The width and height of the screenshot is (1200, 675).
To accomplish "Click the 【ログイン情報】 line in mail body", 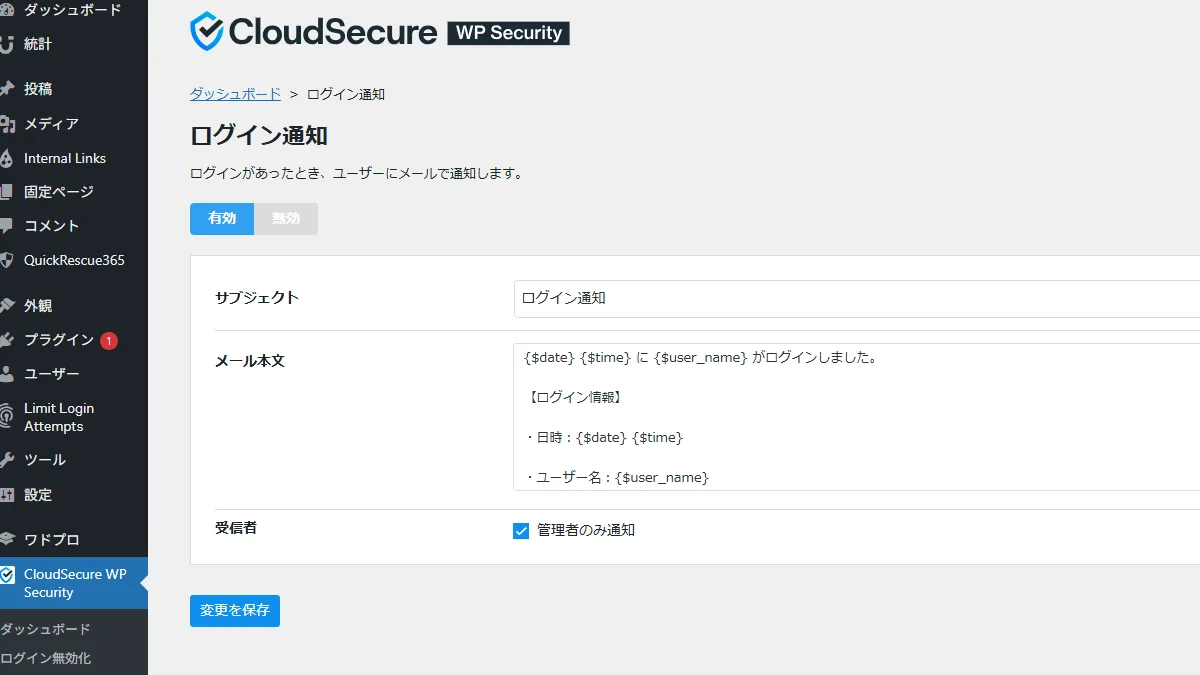I will (x=573, y=398).
